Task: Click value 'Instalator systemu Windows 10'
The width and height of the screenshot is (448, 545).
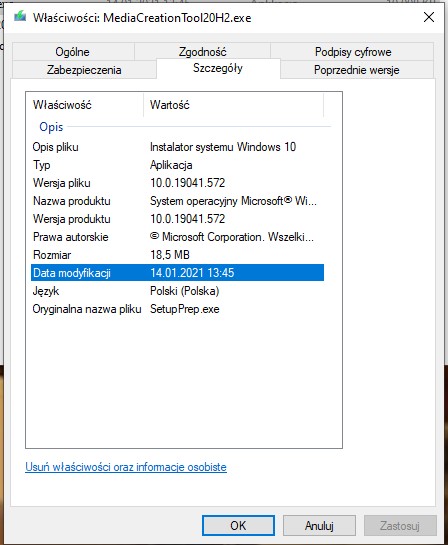Action: click(x=223, y=147)
